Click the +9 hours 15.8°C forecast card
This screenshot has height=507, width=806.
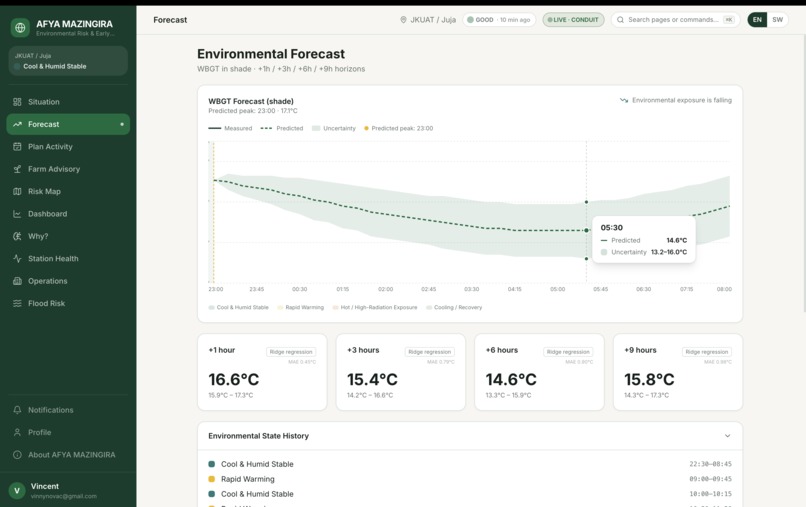[678, 372]
